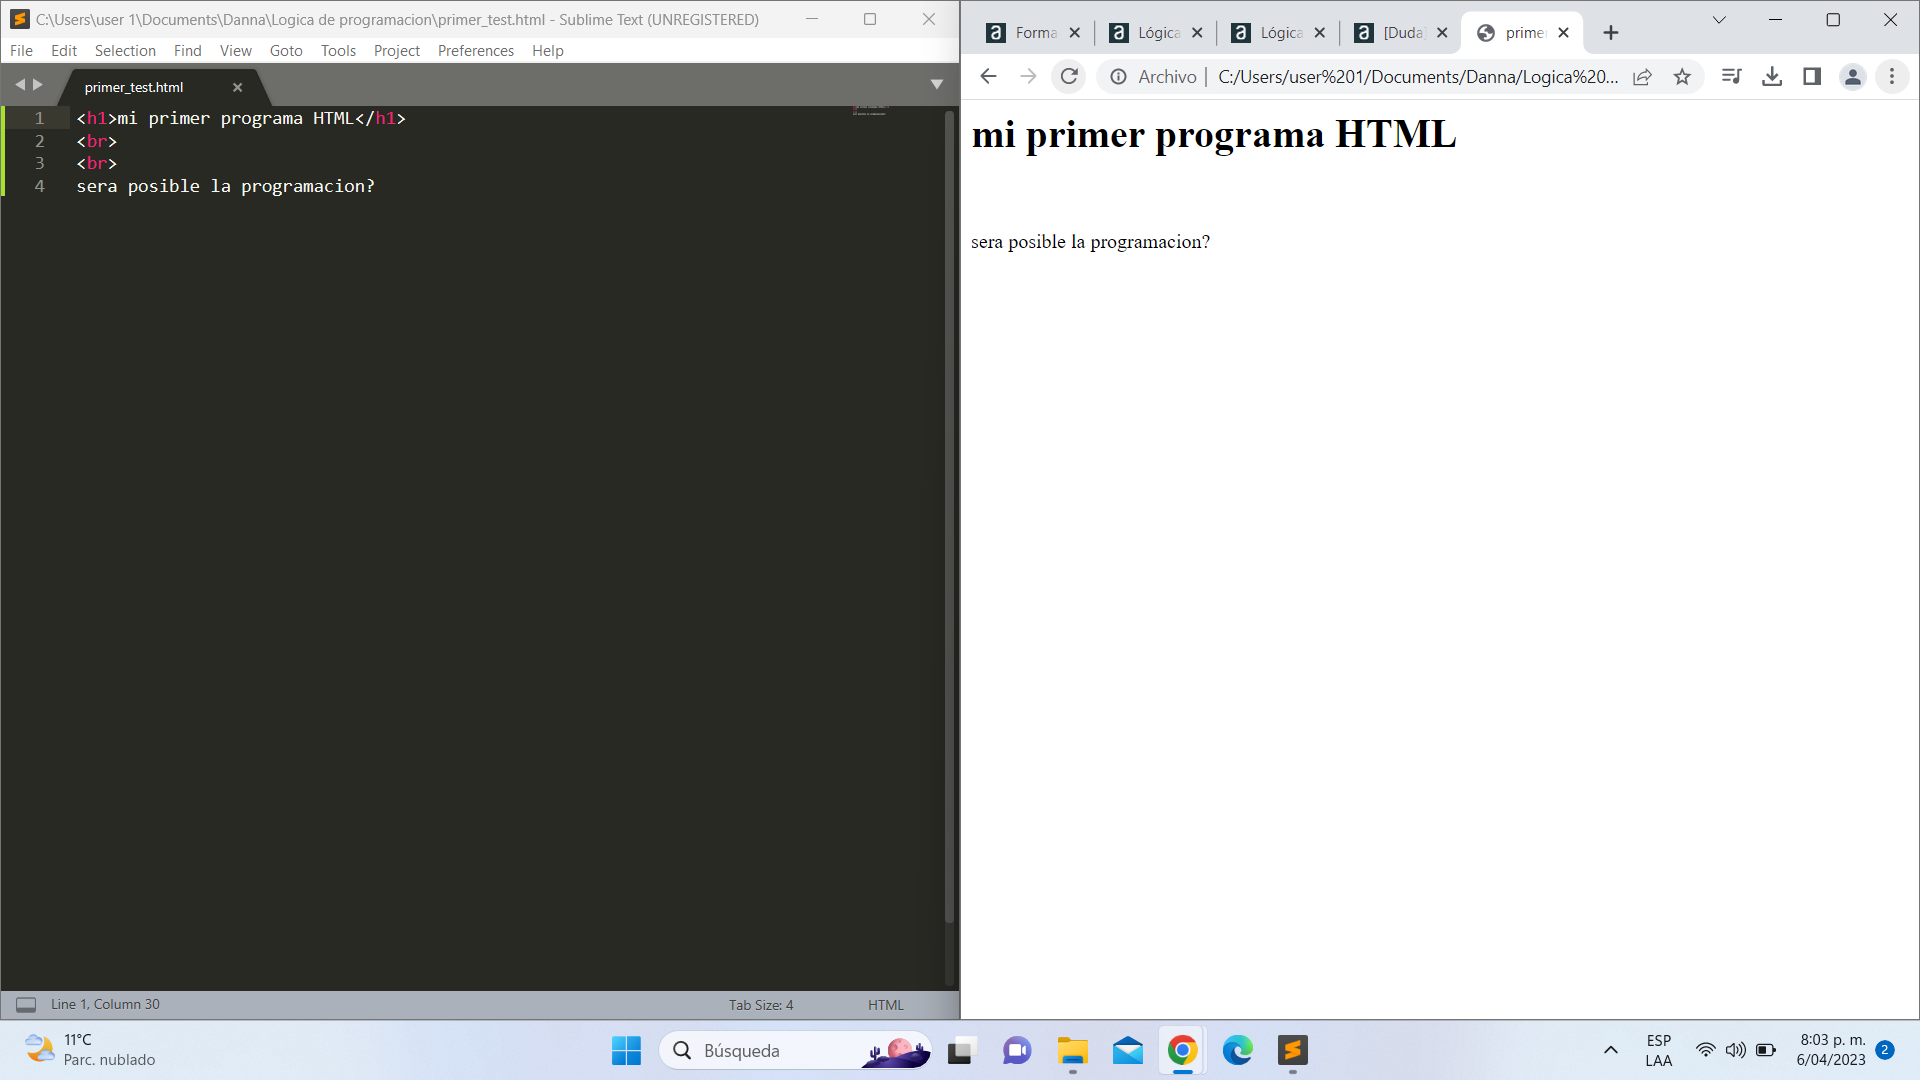Viewport: 1920px width, 1080px height.
Task: Click the Búsqueda taskbar search box
Action: (795, 1051)
